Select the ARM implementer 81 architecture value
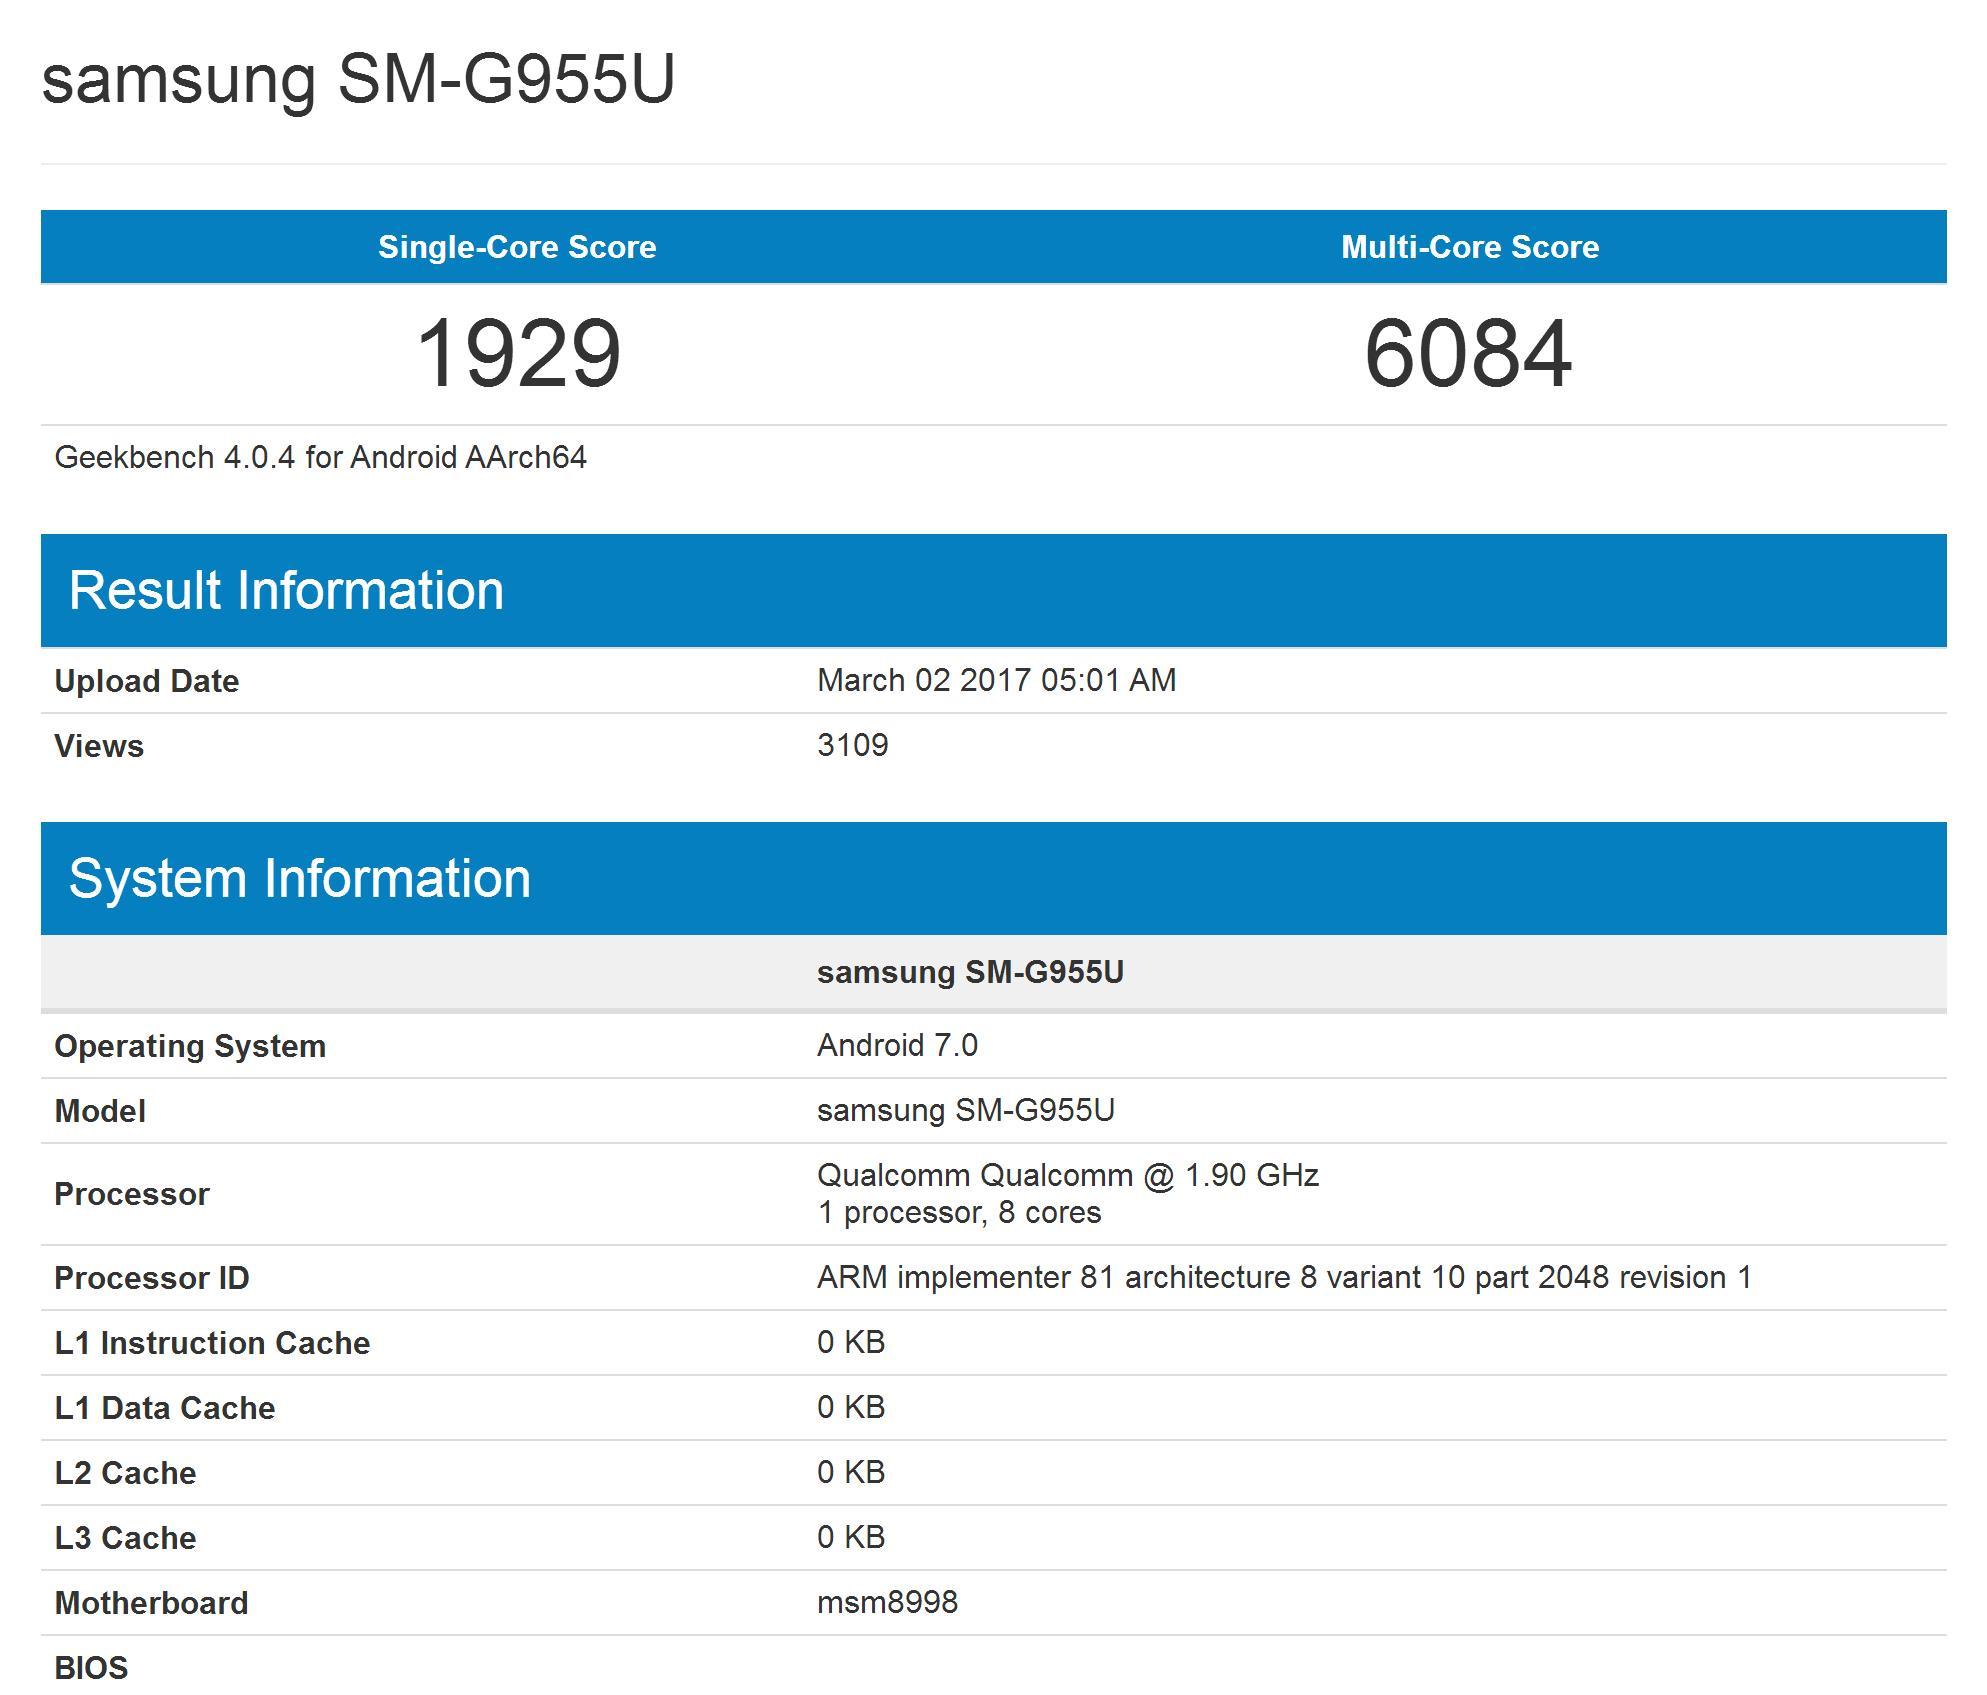 [1285, 1277]
